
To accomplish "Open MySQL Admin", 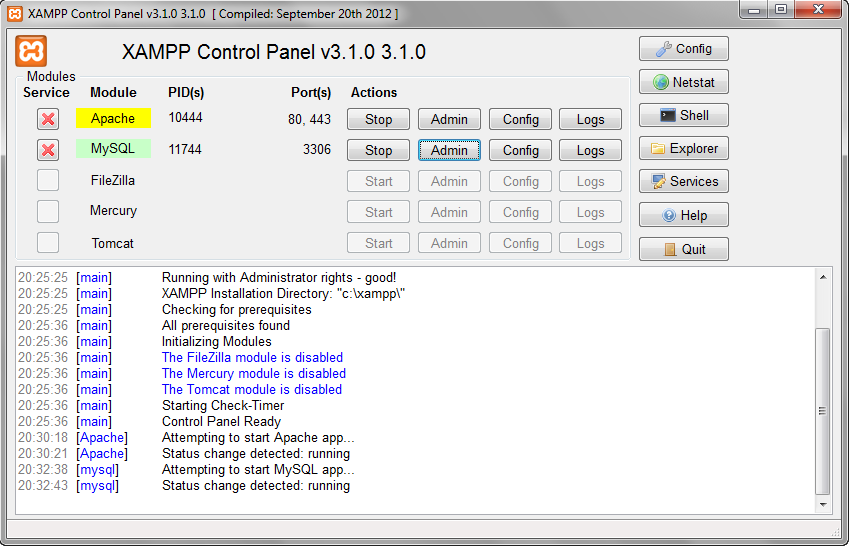I will coord(449,150).
